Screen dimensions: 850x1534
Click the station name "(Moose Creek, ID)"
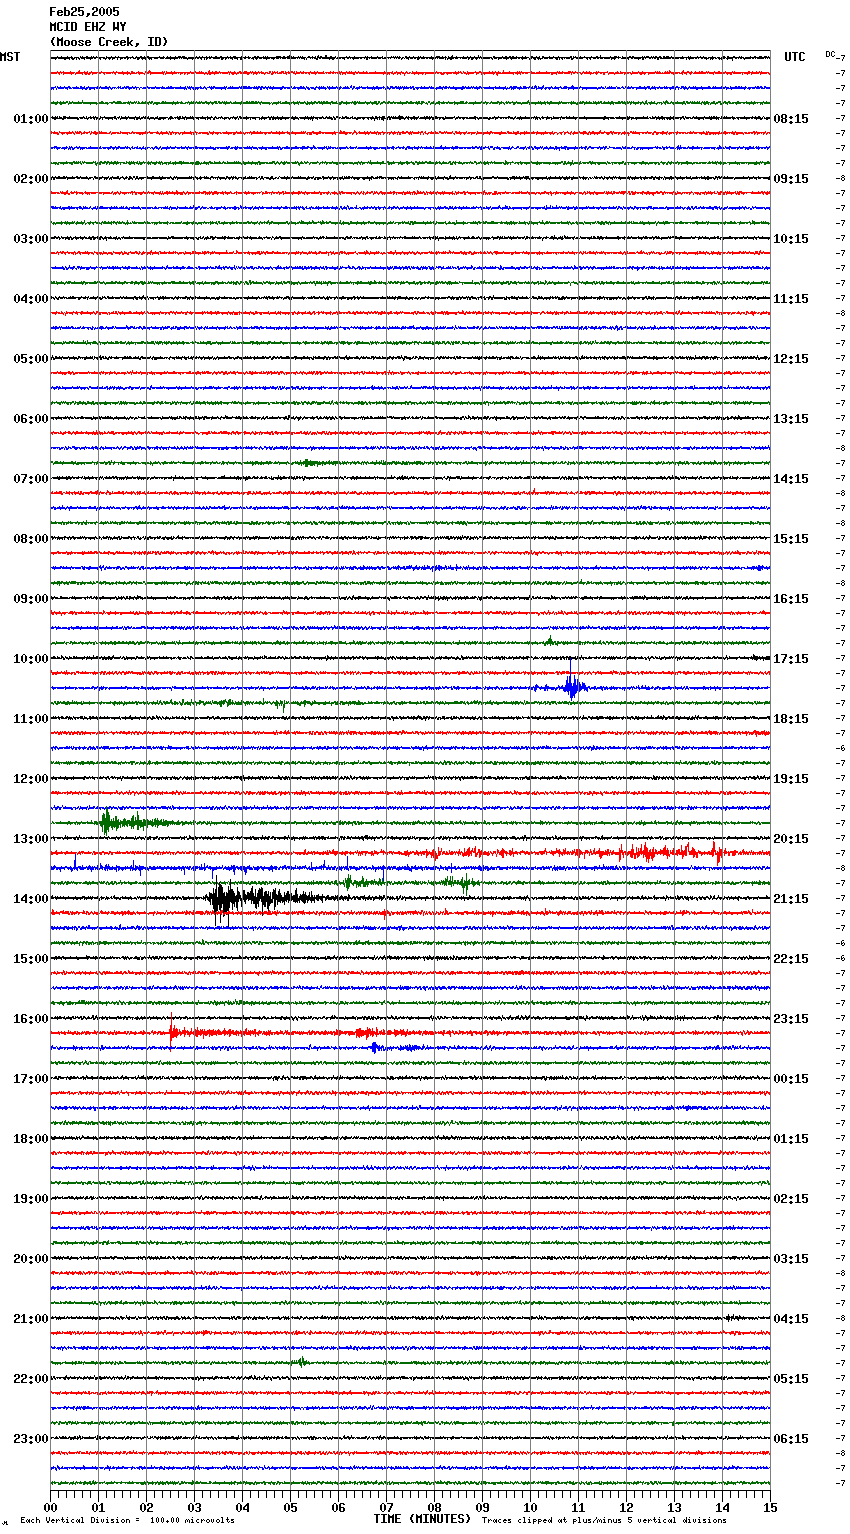coord(109,42)
